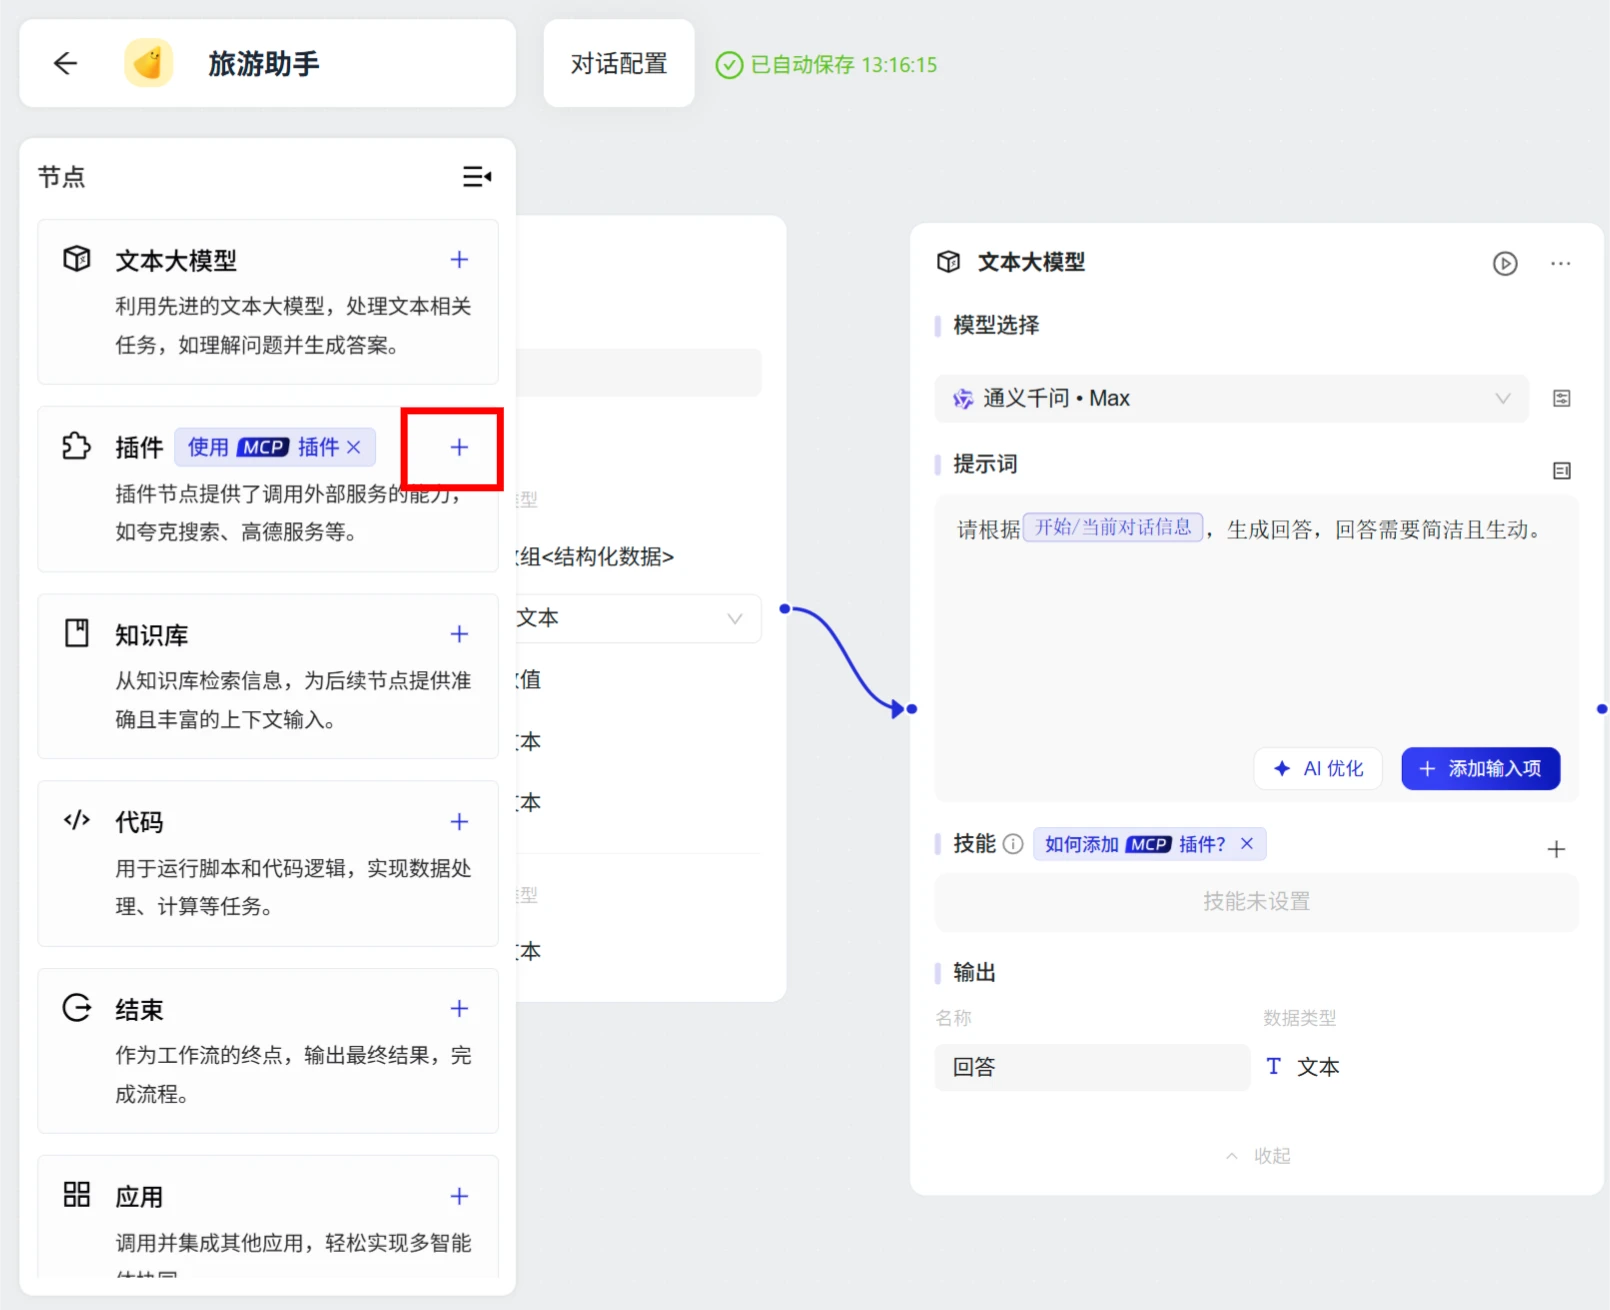Image resolution: width=1610 pixels, height=1310 pixels.
Task: Click the 输出 section heading
Action: tap(974, 972)
